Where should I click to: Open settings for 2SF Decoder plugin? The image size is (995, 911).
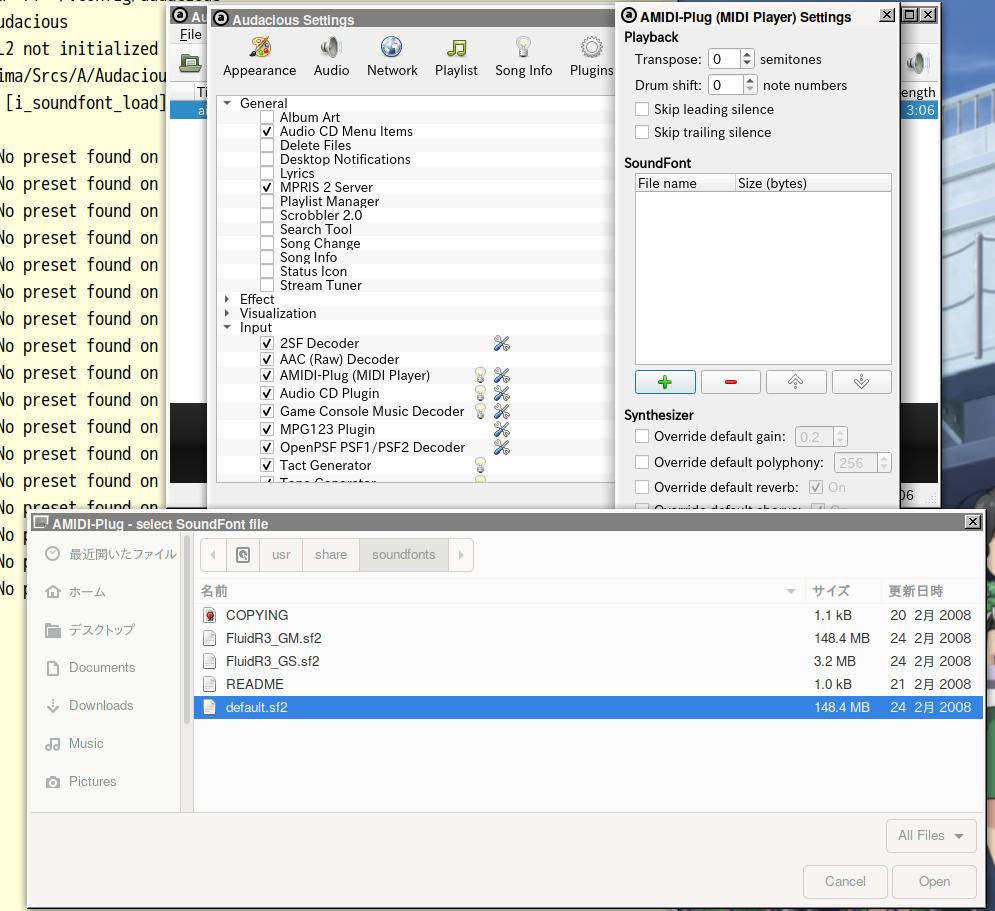[x=502, y=343]
